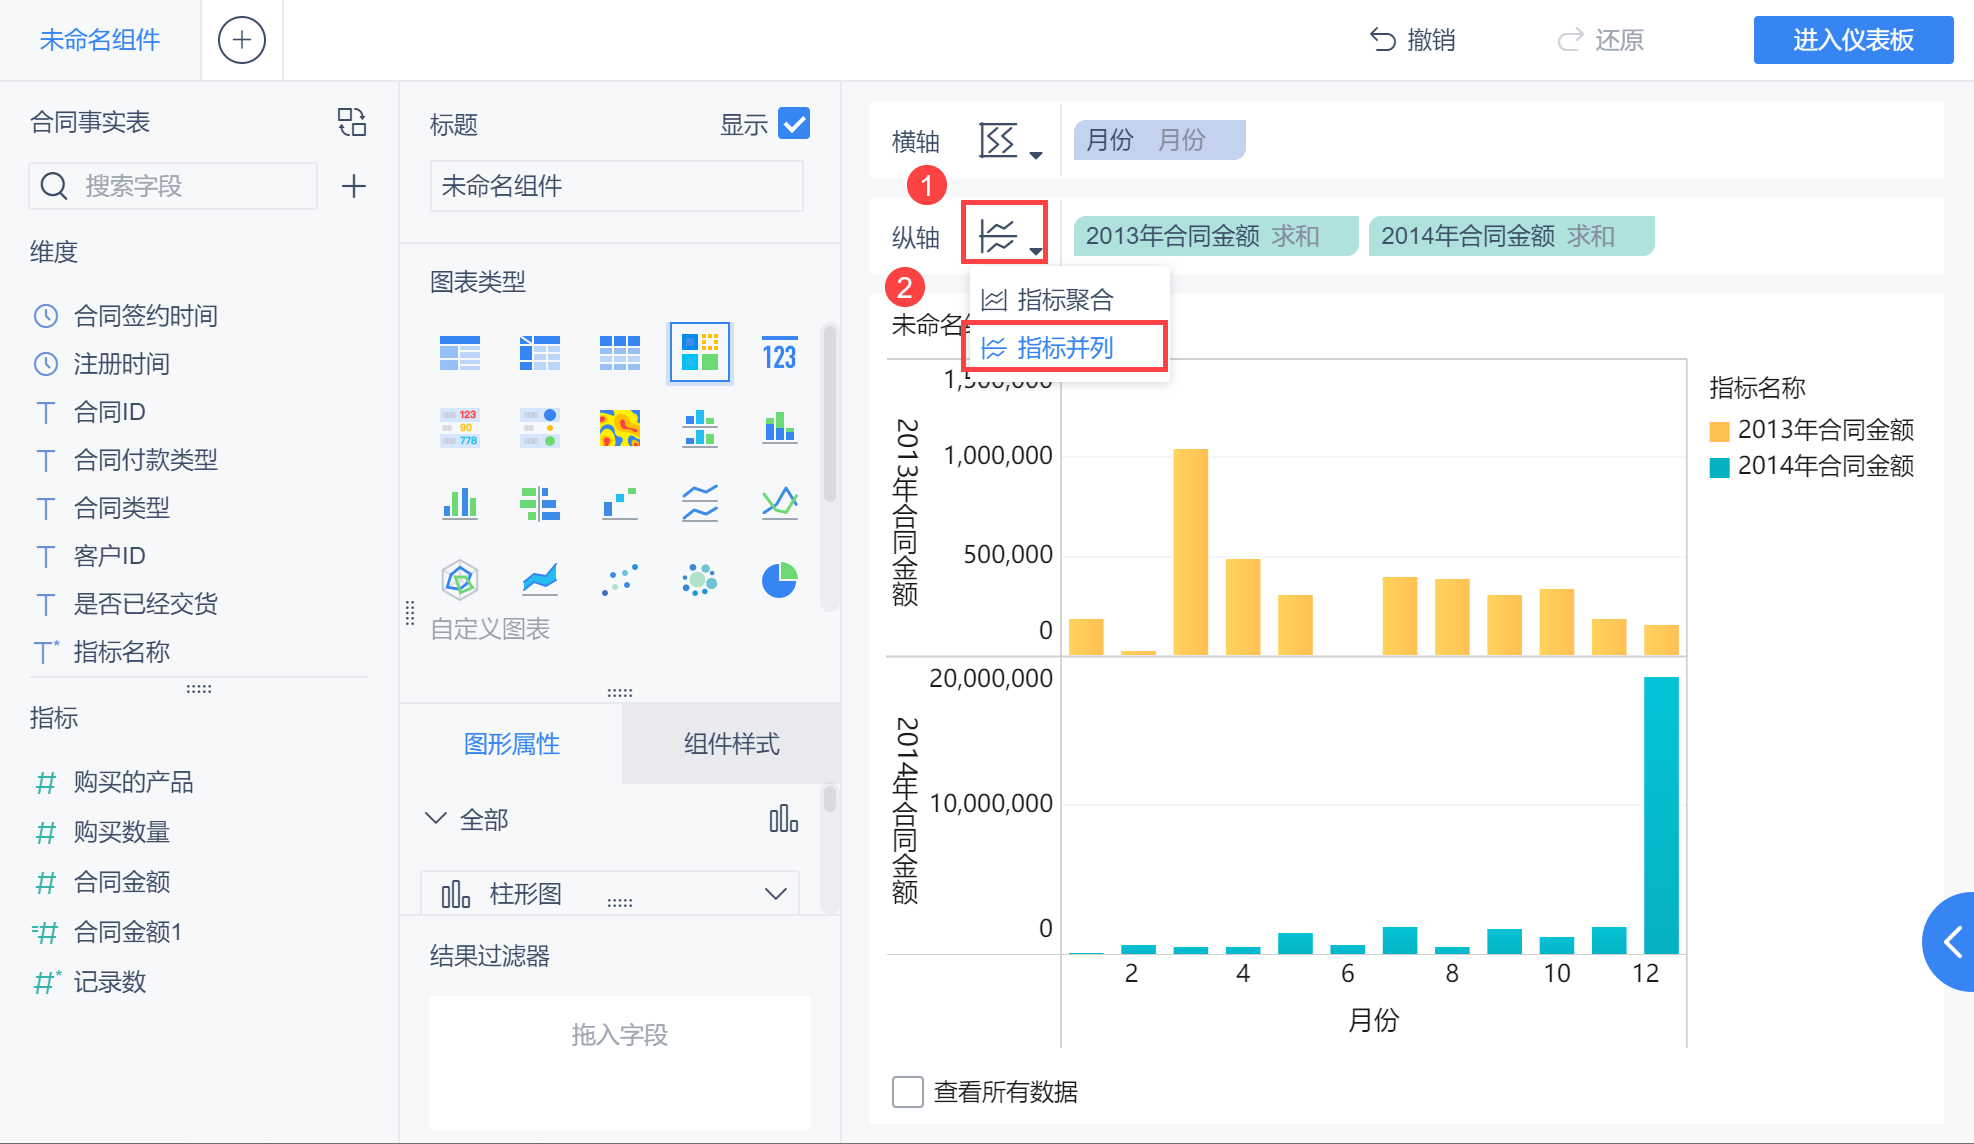Click the 撤销 undo button
Image resolution: width=1974 pixels, height=1144 pixels.
(1412, 40)
